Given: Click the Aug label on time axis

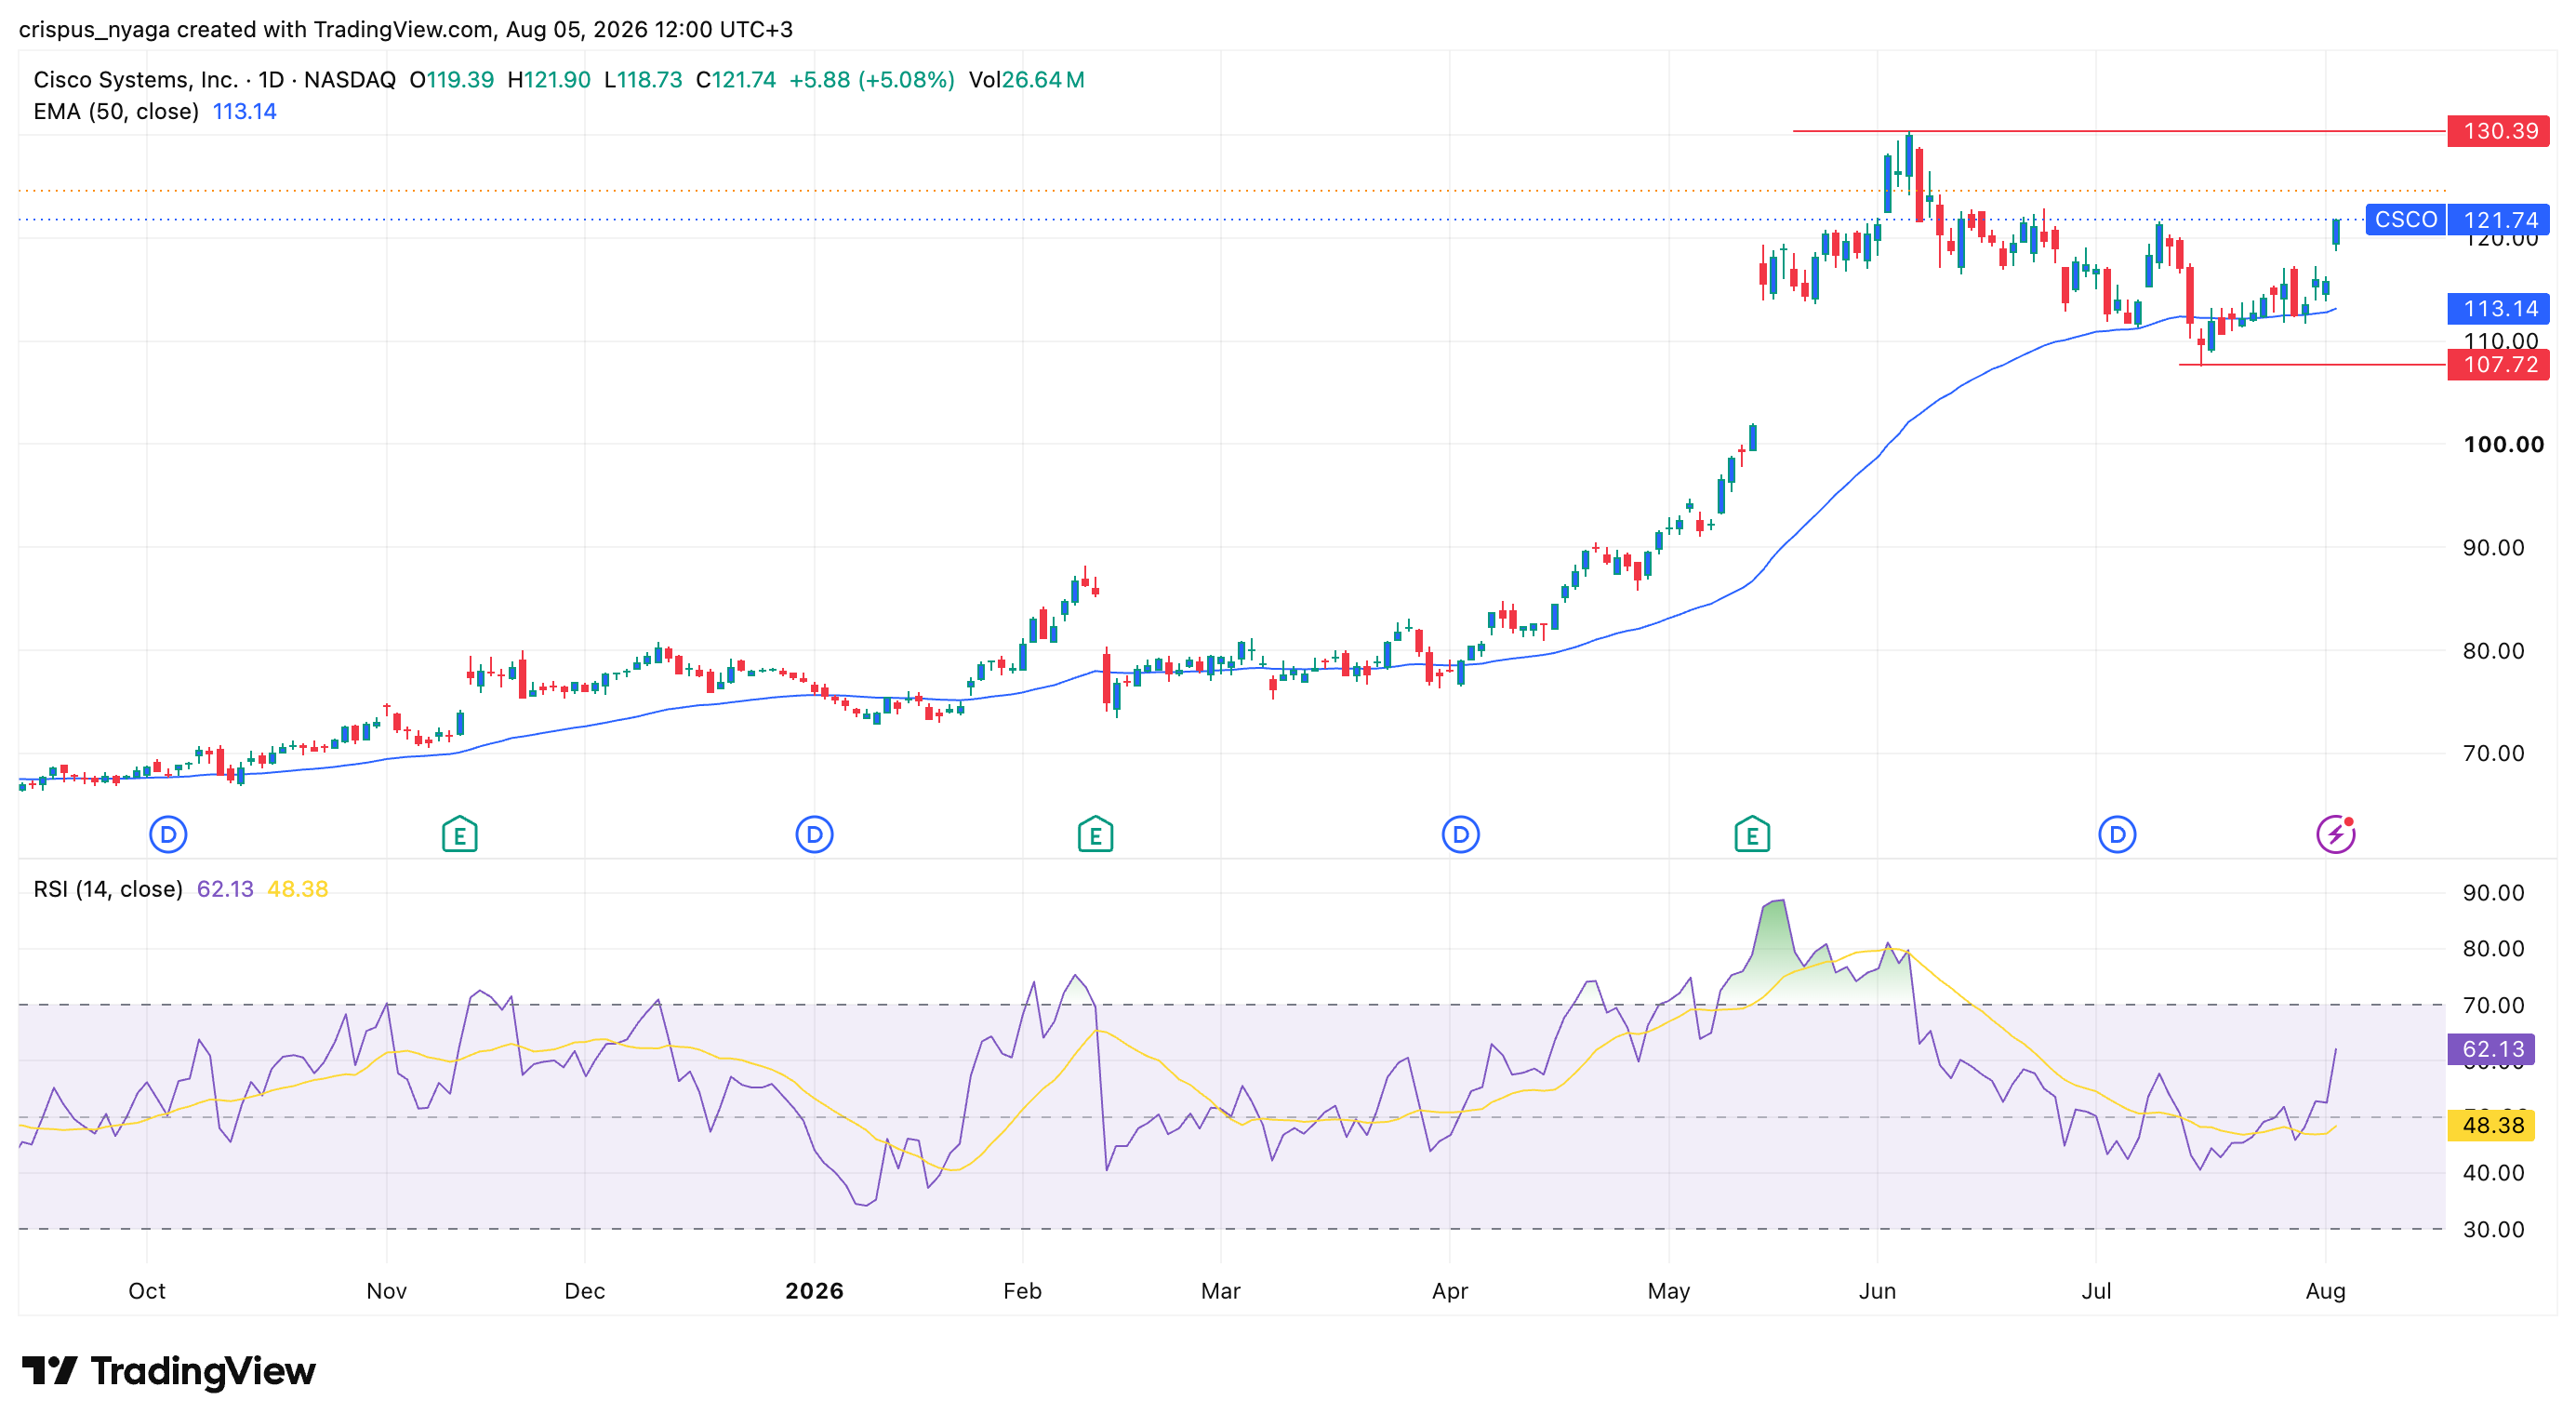Looking at the screenshot, I should [2325, 1291].
